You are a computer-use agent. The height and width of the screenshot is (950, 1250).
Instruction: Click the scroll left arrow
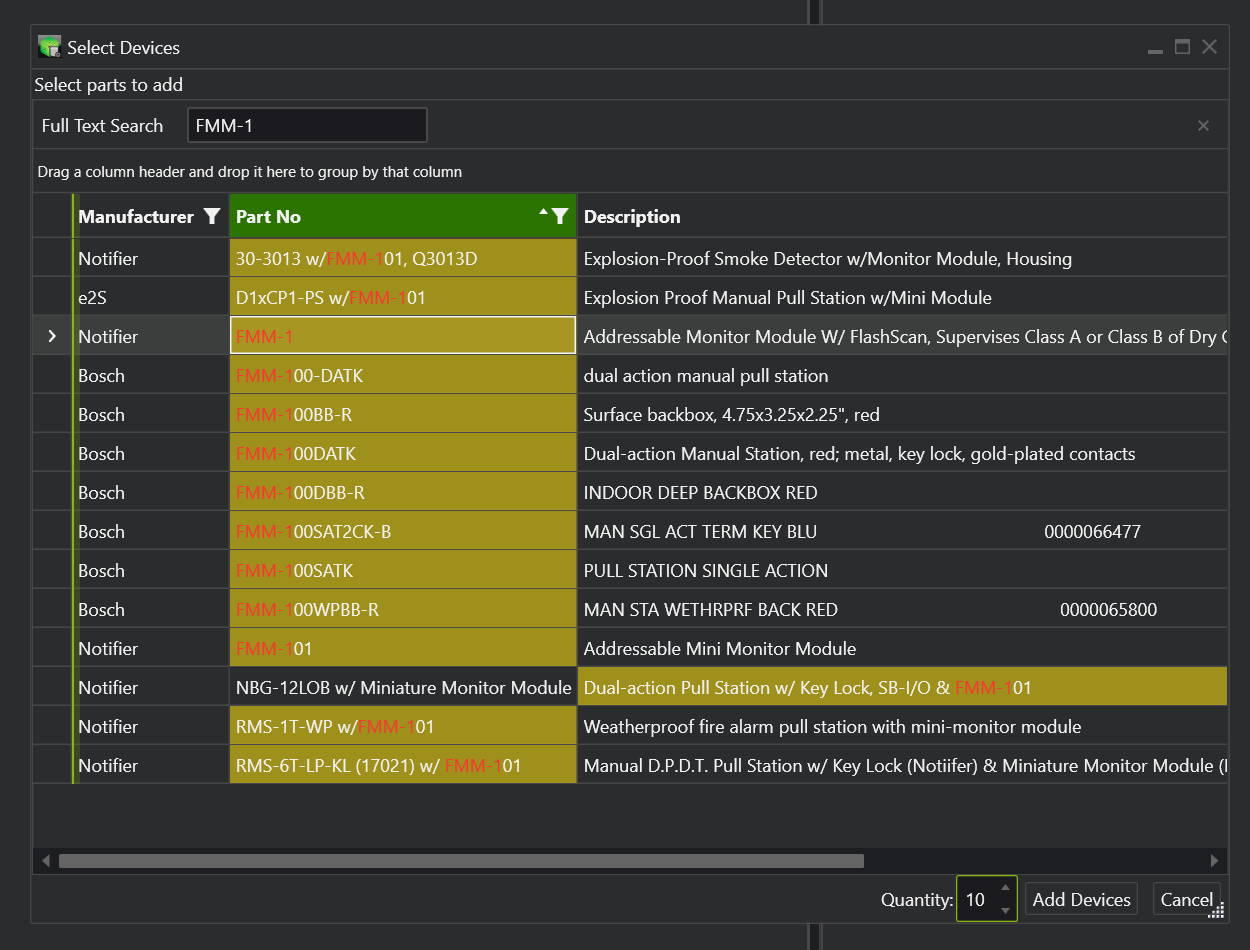point(45,860)
